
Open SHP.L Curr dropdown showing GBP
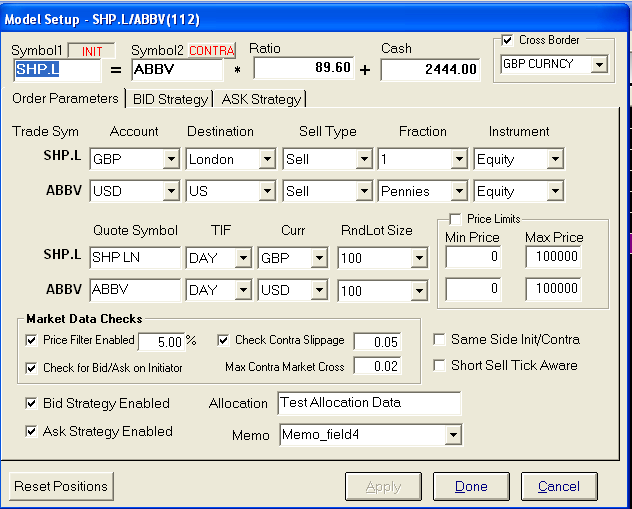click(319, 258)
